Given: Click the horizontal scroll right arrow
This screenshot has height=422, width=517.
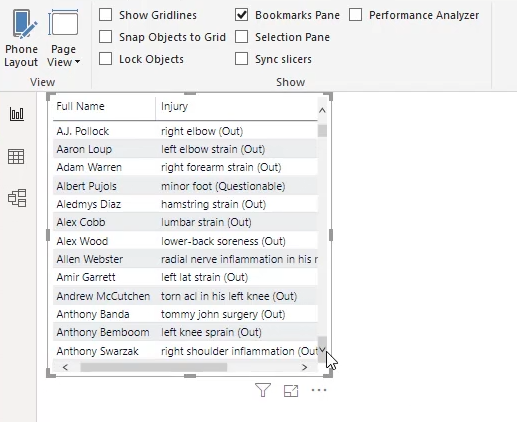Looking at the screenshot, I should pos(304,367).
